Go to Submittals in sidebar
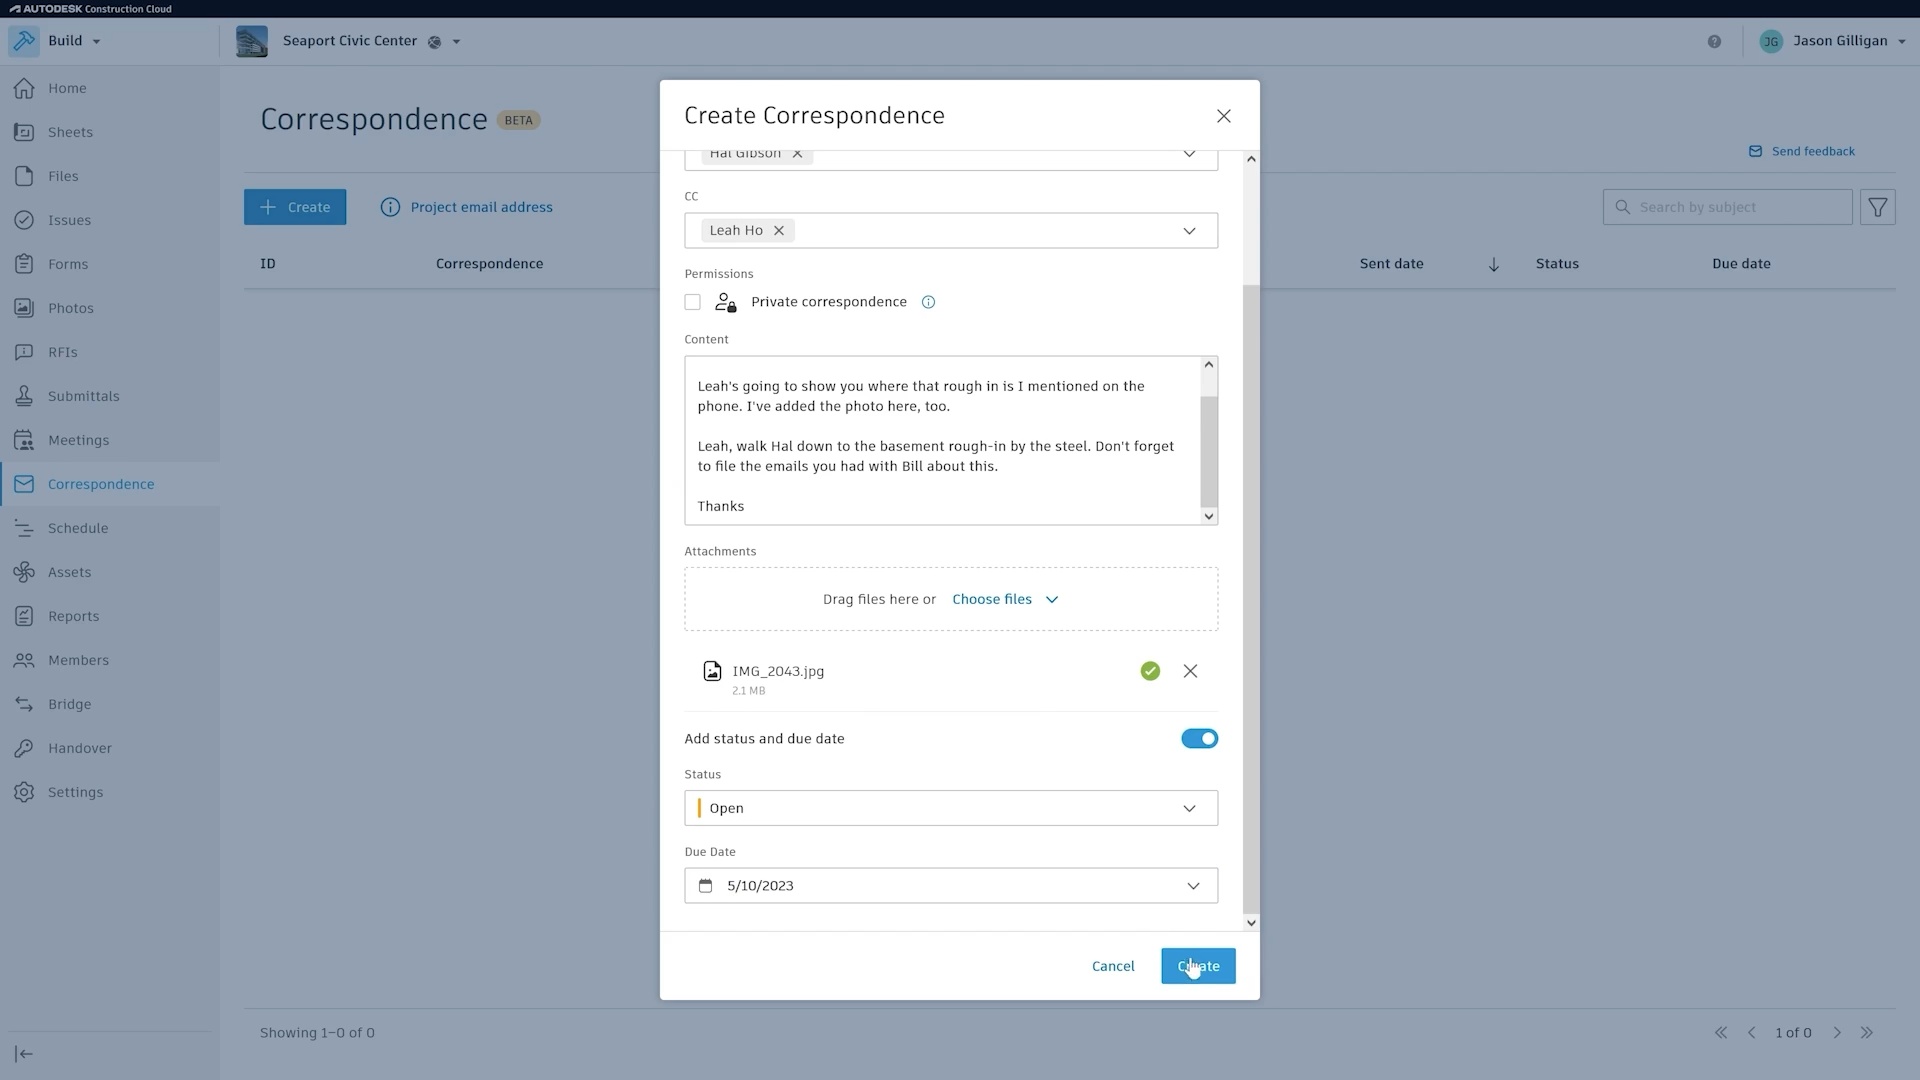The width and height of the screenshot is (1920, 1080). [x=83, y=396]
